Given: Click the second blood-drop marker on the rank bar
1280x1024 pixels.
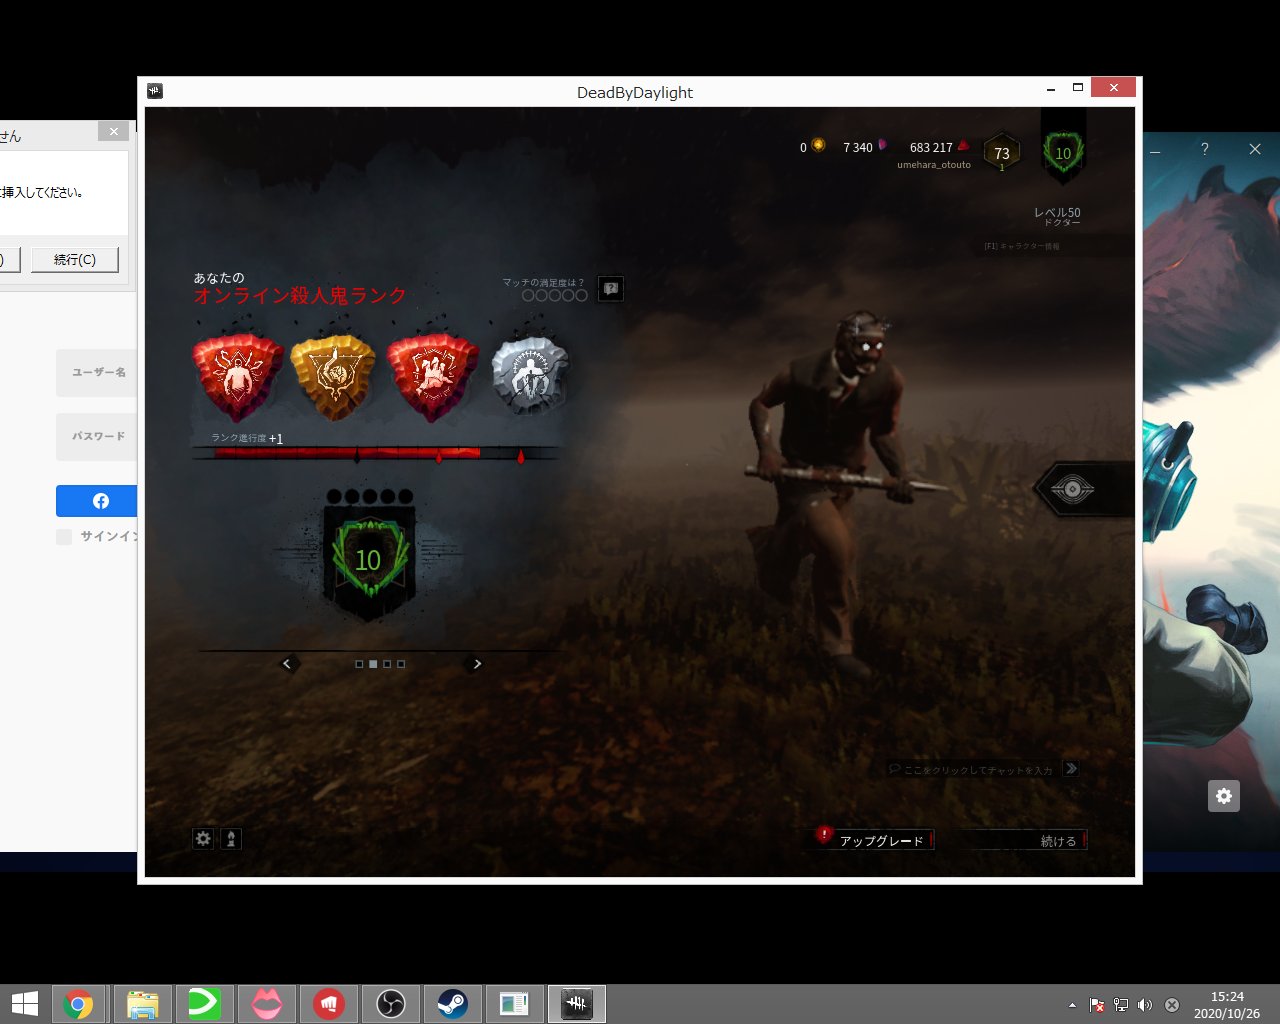Looking at the screenshot, I should (438, 456).
